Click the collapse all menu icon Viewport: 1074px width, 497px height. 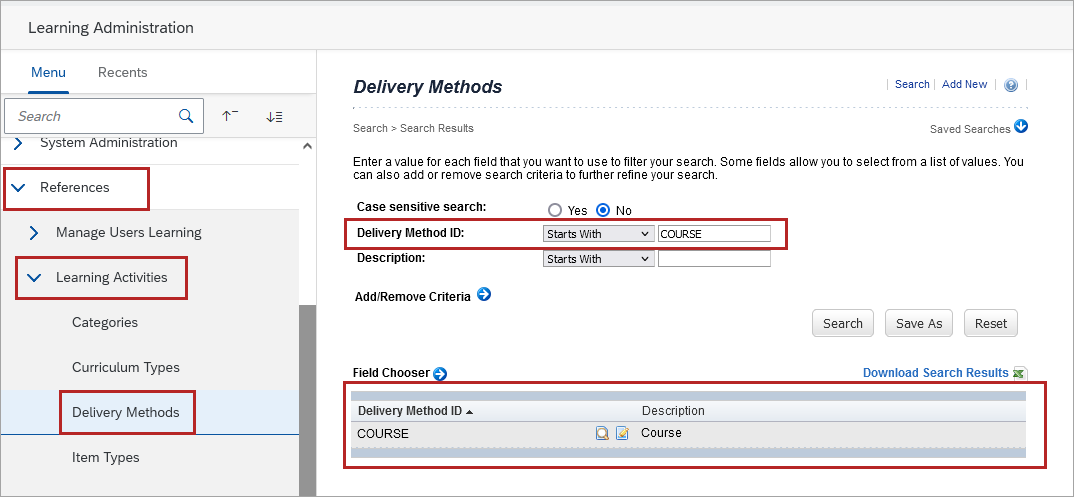click(229, 116)
